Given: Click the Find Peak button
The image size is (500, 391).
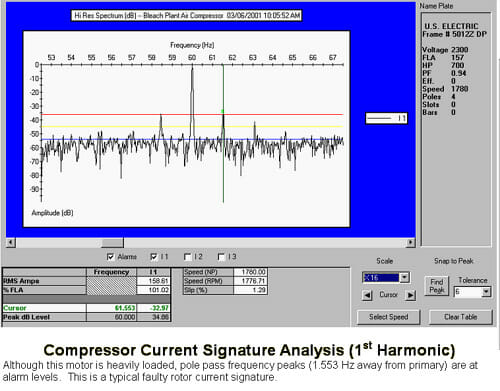Looking at the screenshot, I should tap(437, 286).
